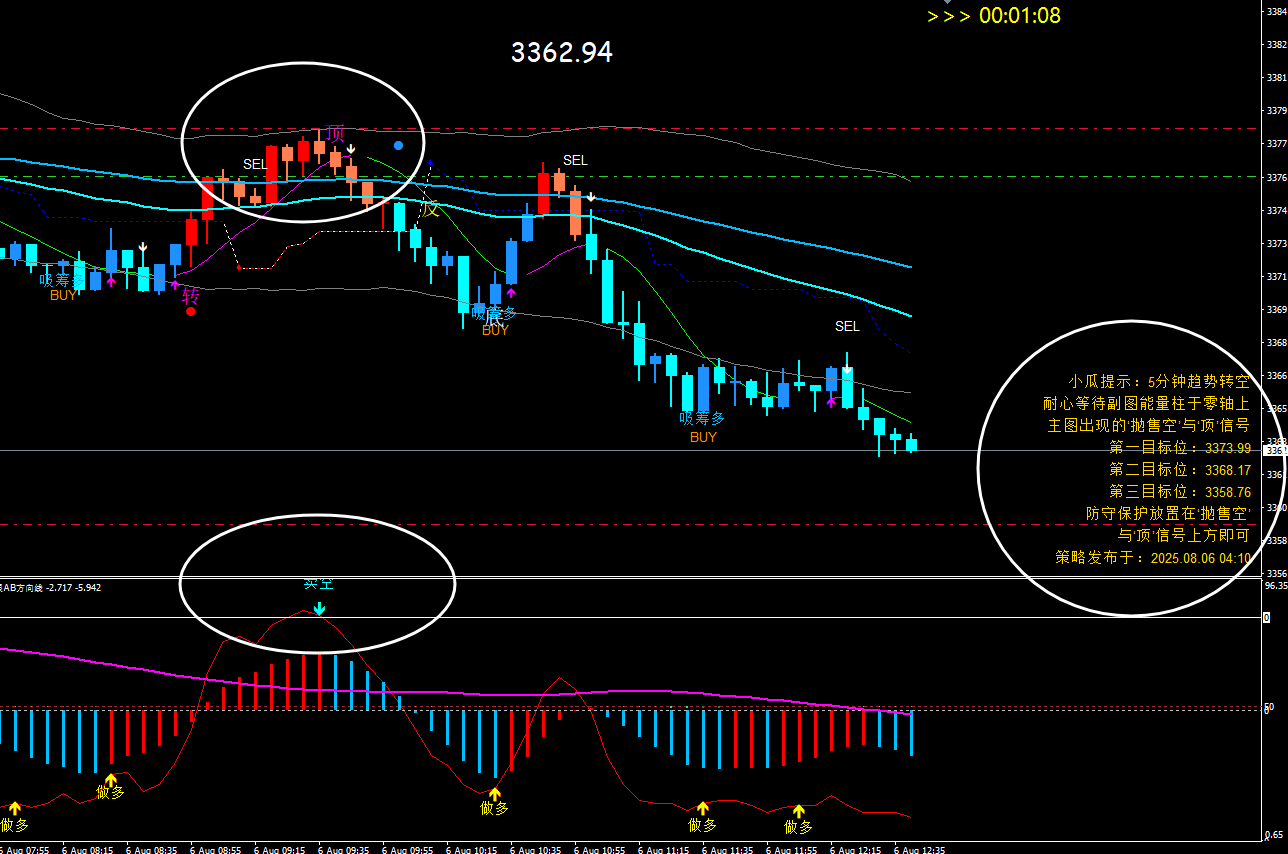
Task: Select the BUY label beneath the 底 marker
Action: (495, 330)
